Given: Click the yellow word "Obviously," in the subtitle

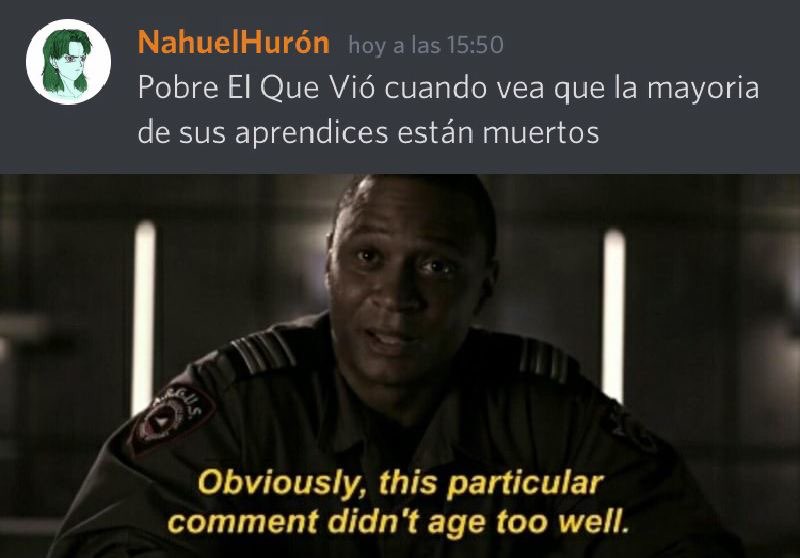Looking at the screenshot, I should (x=279, y=484).
